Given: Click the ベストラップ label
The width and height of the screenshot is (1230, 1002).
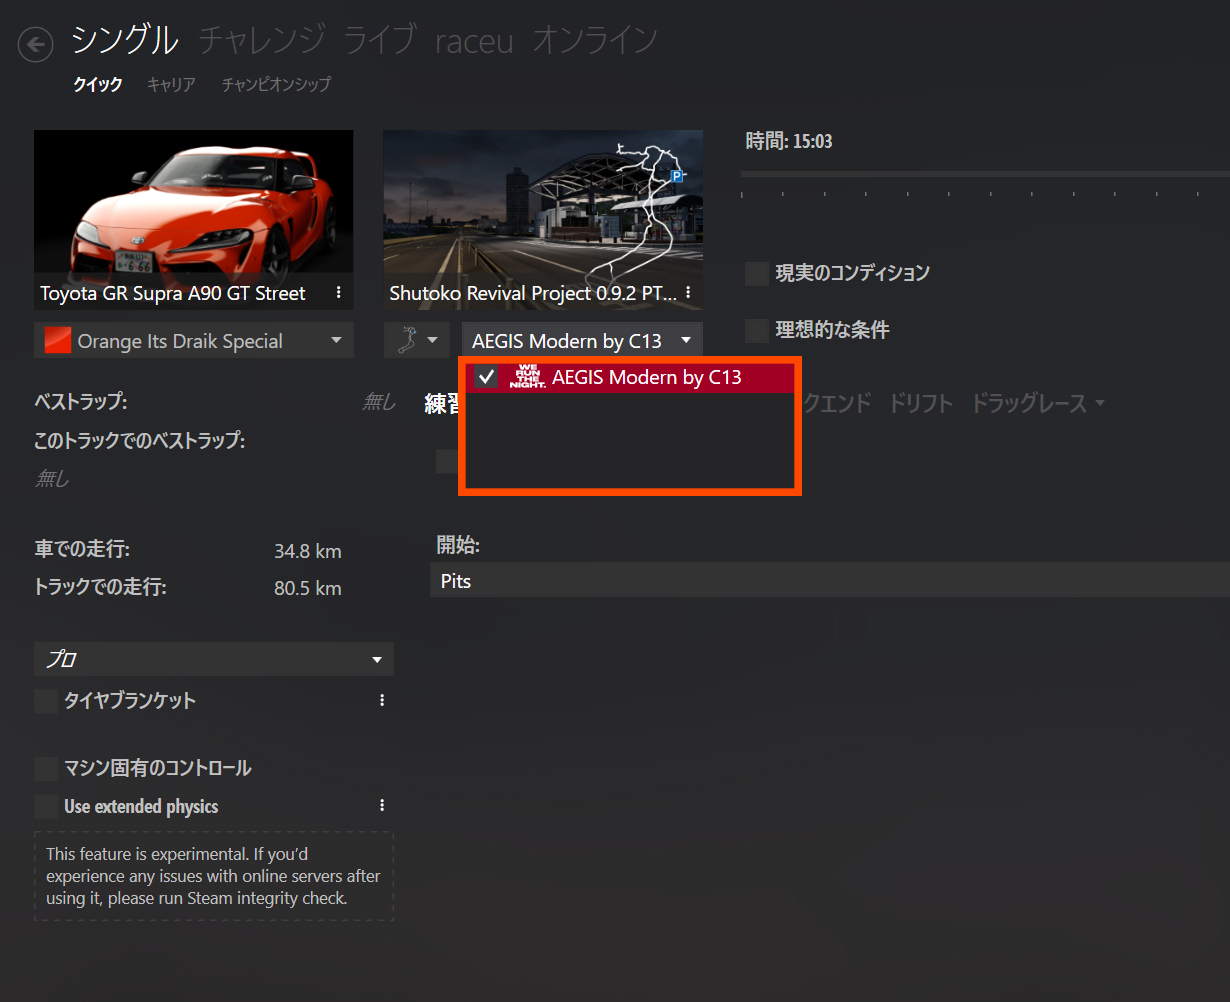Looking at the screenshot, I should [x=81, y=402].
